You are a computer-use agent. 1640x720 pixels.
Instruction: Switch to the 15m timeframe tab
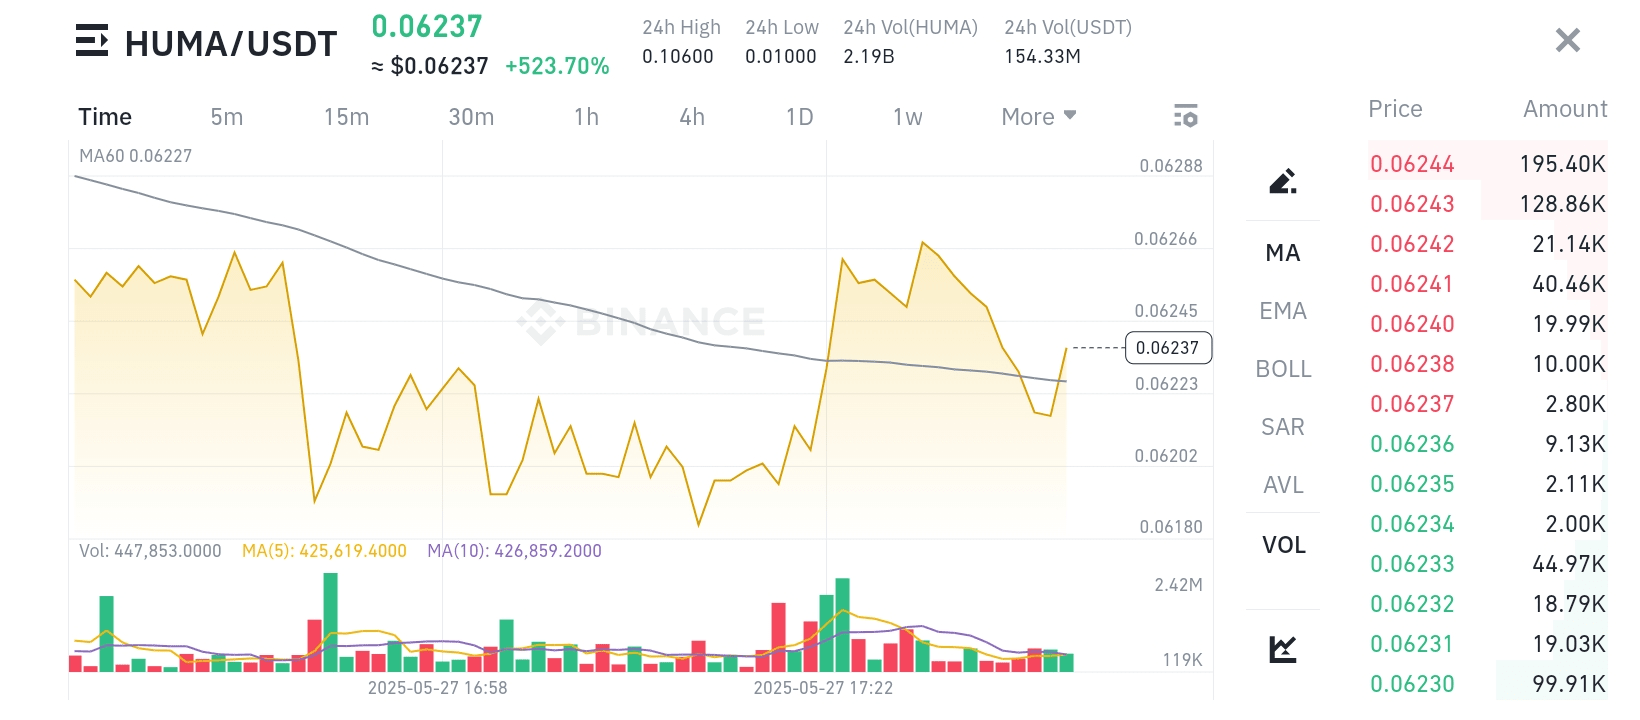point(346,117)
